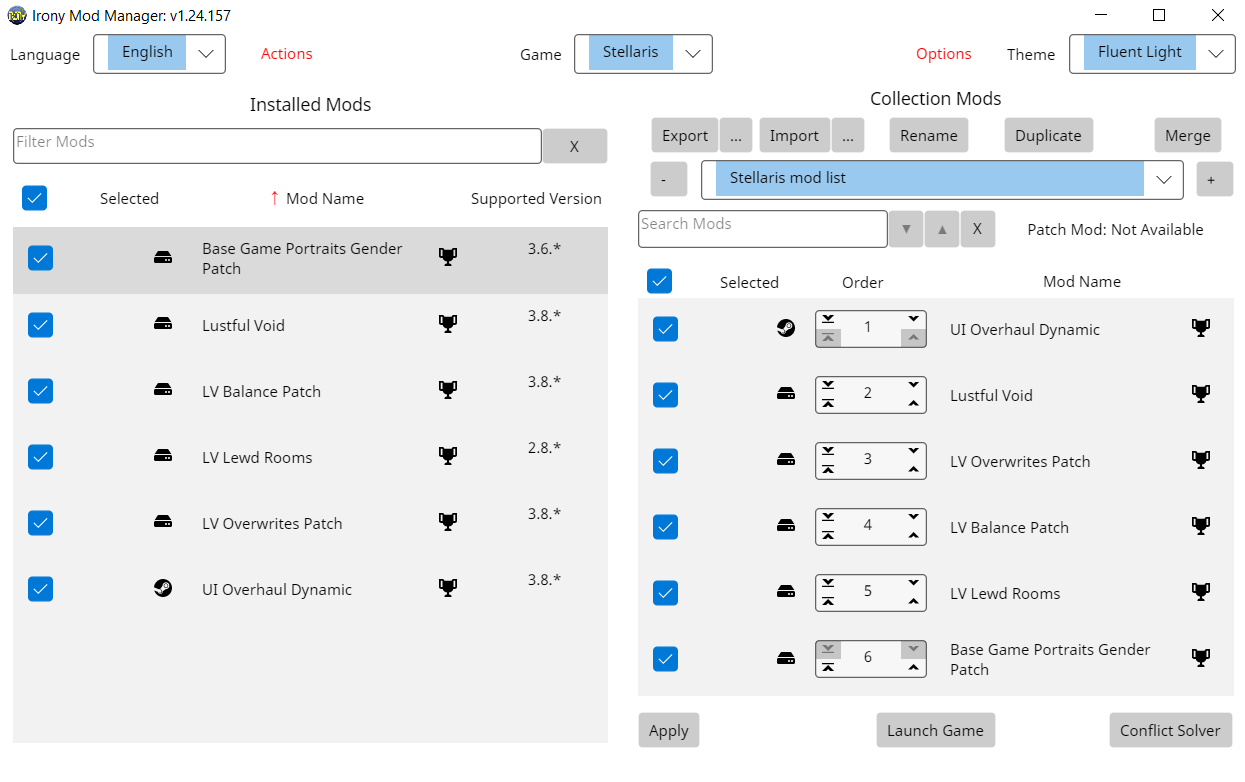Viewport: 1245px width, 782px height.
Task: Uncheck Base Game Portraits Gender Patch in Collection Mods
Action: tap(665, 659)
